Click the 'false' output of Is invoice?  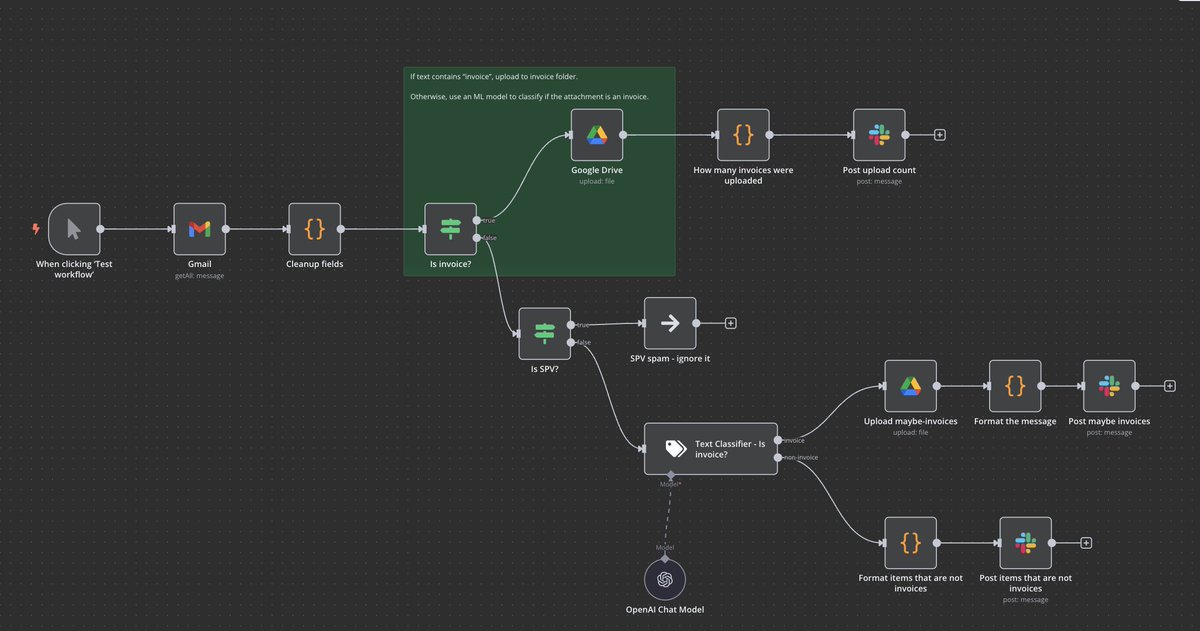[x=477, y=238]
